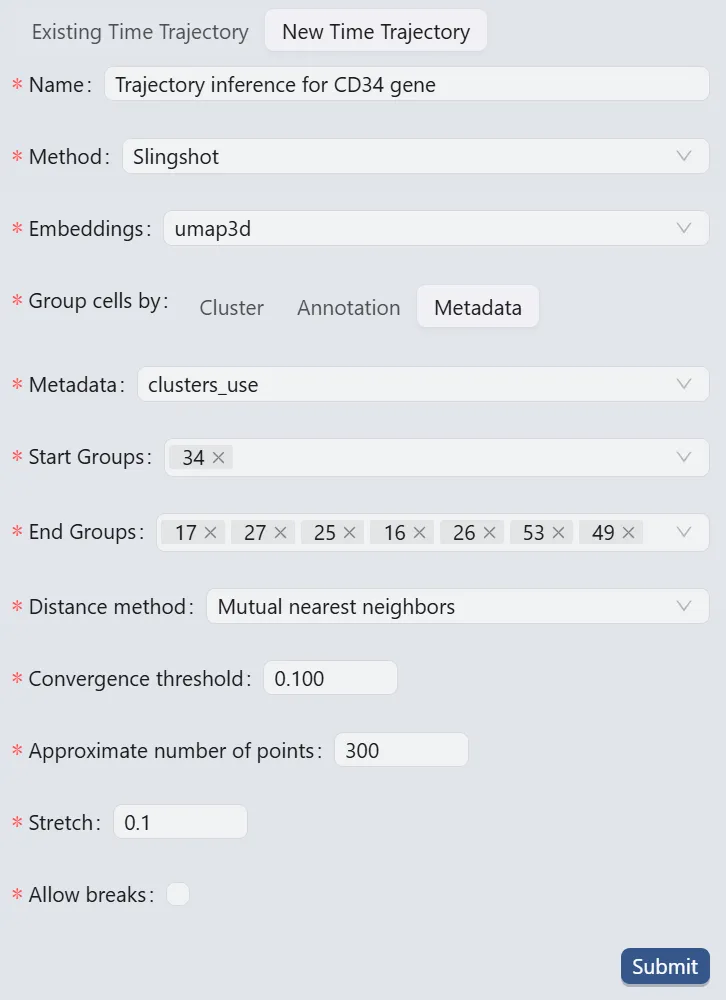The height and width of the screenshot is (1000, 726).
Task: Enable the Allow breaks checkbox
Action: [x=178, y=894]
